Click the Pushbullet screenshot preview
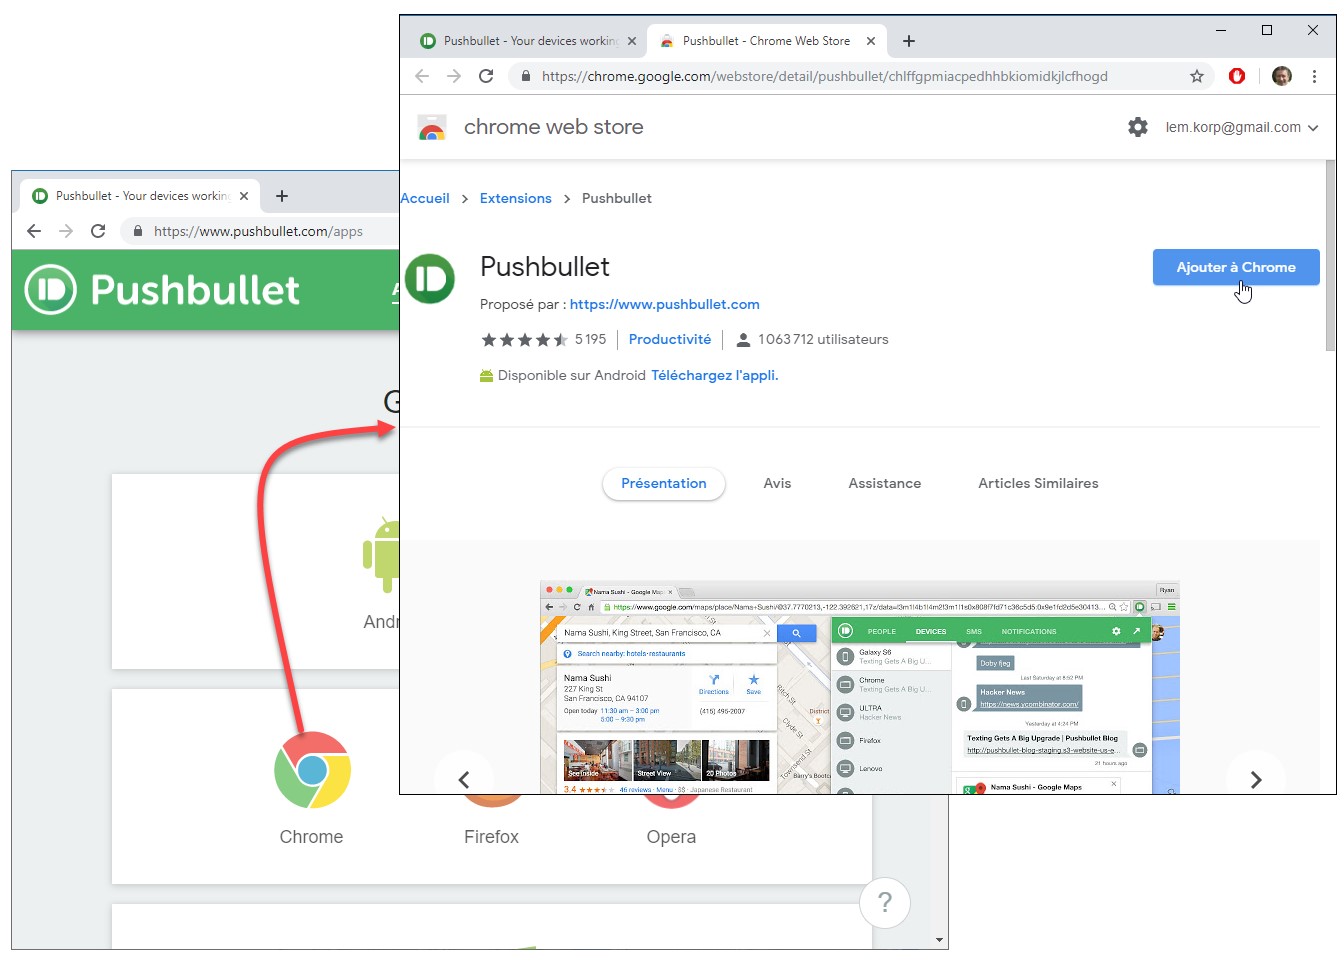The image size is (1344, 968). pos(860,688)
